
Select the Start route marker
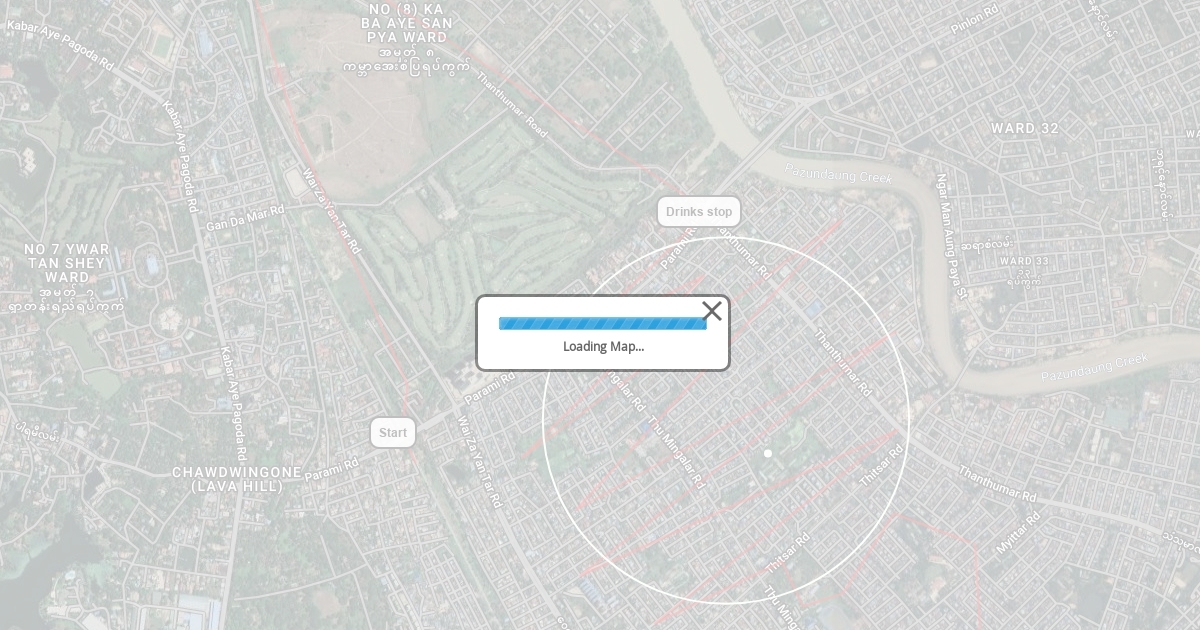tap(393, 433)
